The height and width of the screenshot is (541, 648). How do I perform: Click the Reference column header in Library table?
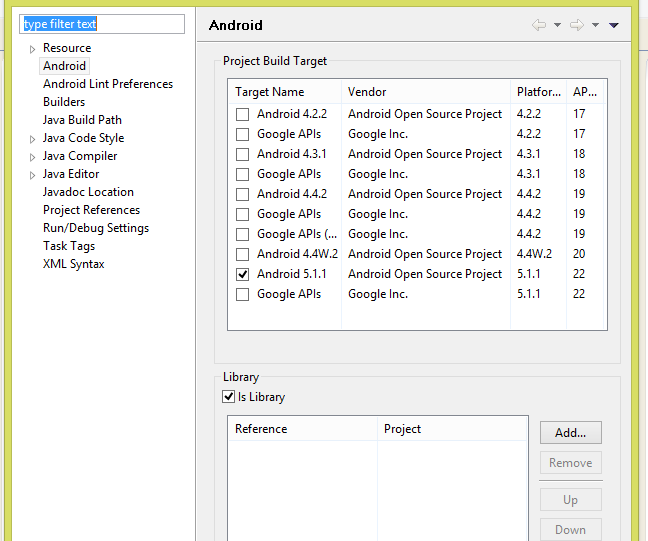click(x=261, y=429)
